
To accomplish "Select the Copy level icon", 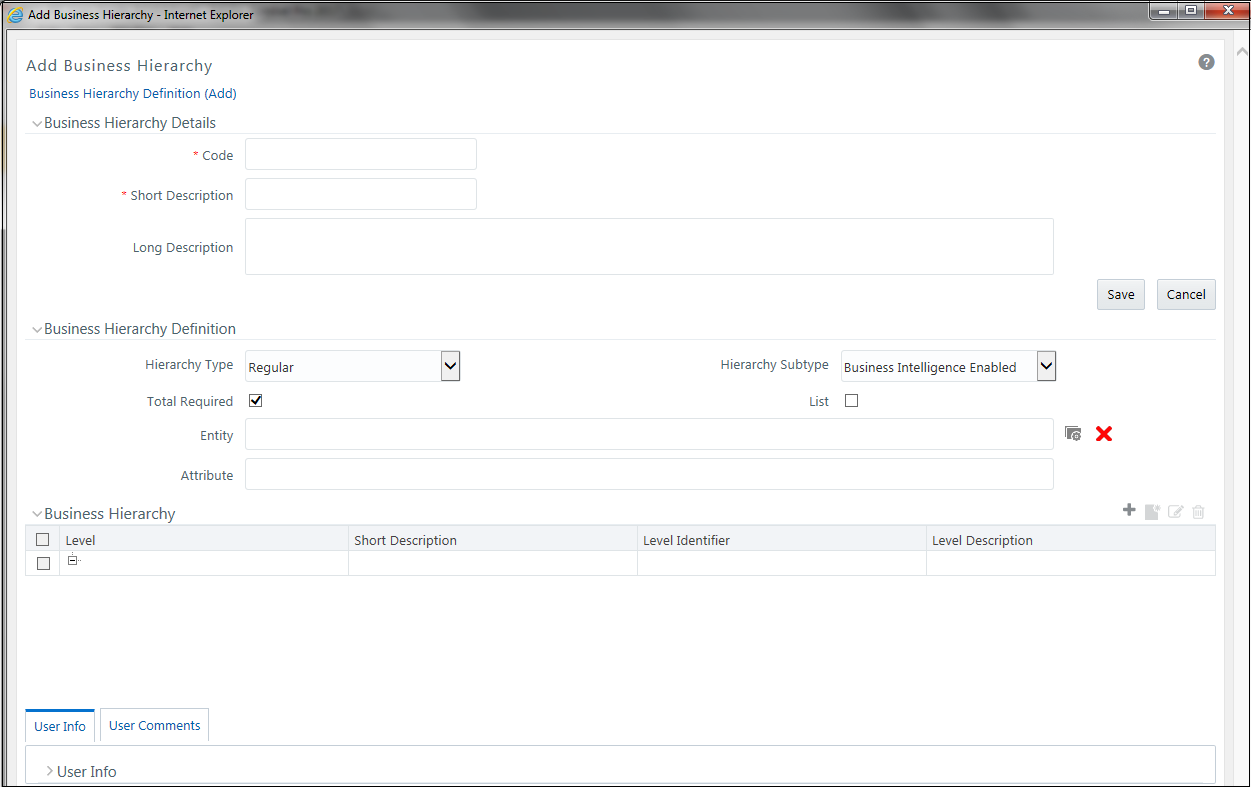I will (1152, 511).
